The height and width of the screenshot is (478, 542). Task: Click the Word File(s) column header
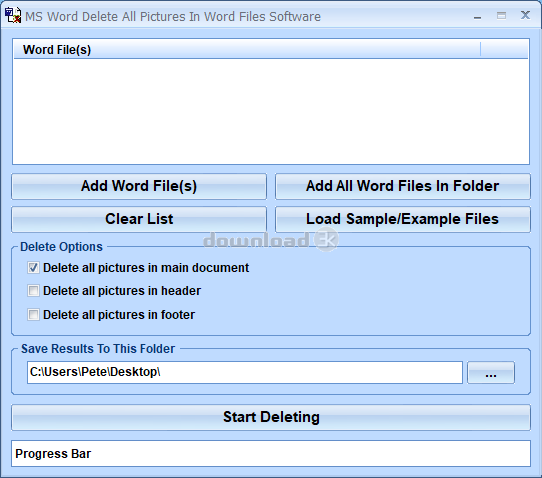247,50
